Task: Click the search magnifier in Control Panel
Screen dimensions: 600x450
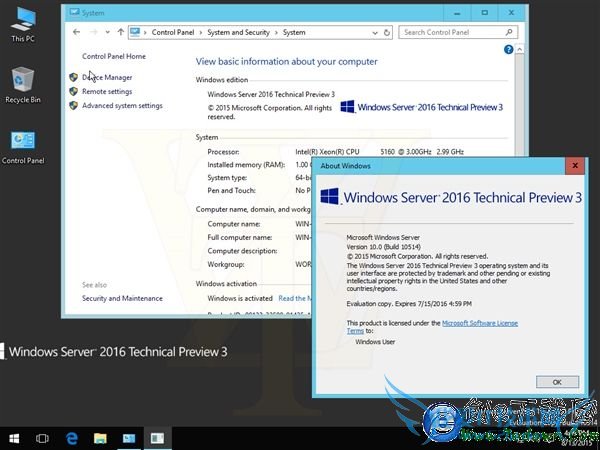Action: click(509, 33)
